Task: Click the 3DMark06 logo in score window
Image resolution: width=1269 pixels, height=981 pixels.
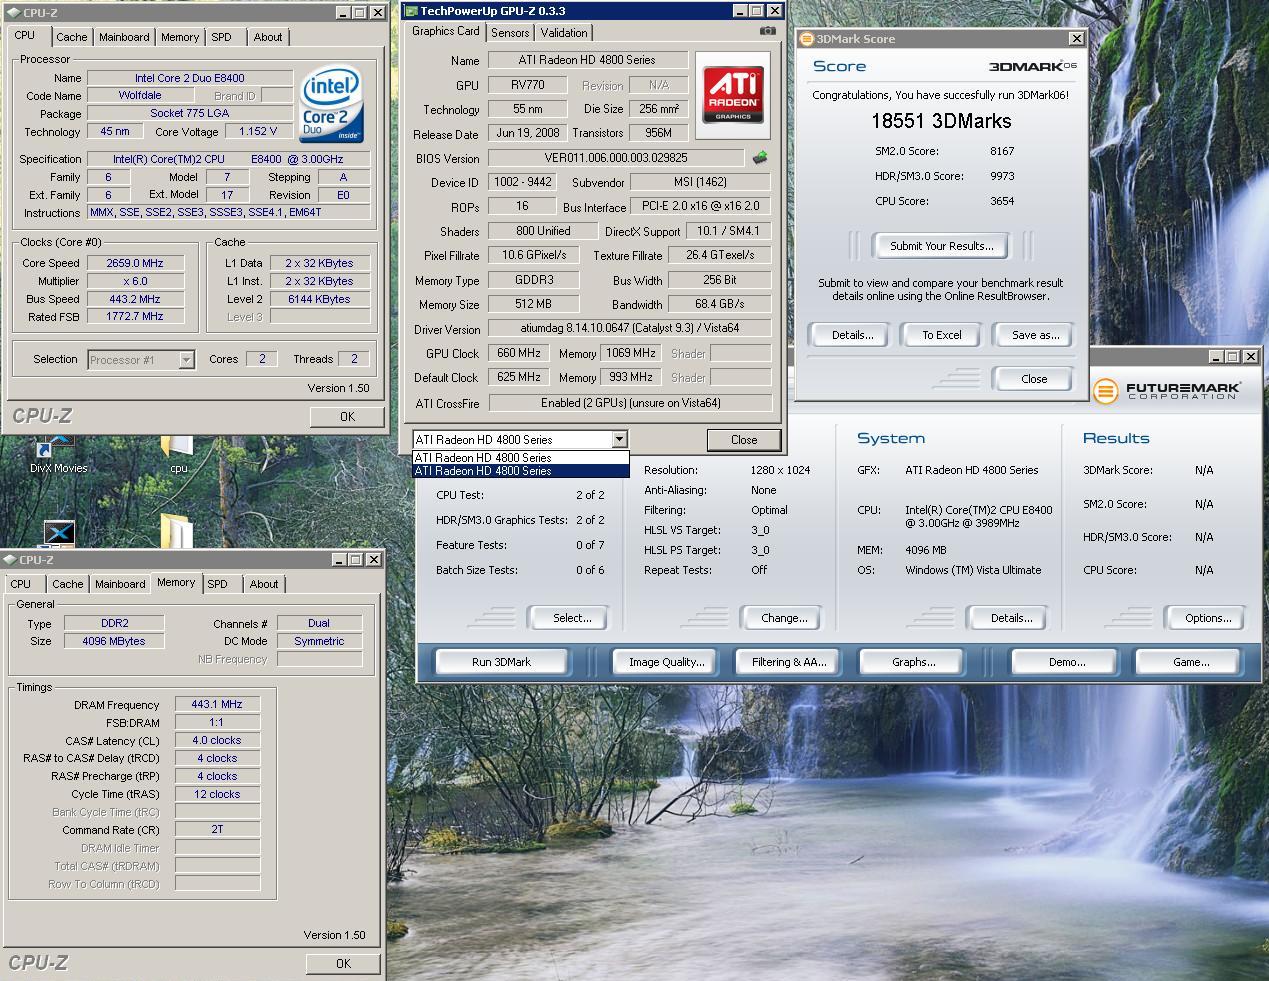Action: coord(1032,66)
